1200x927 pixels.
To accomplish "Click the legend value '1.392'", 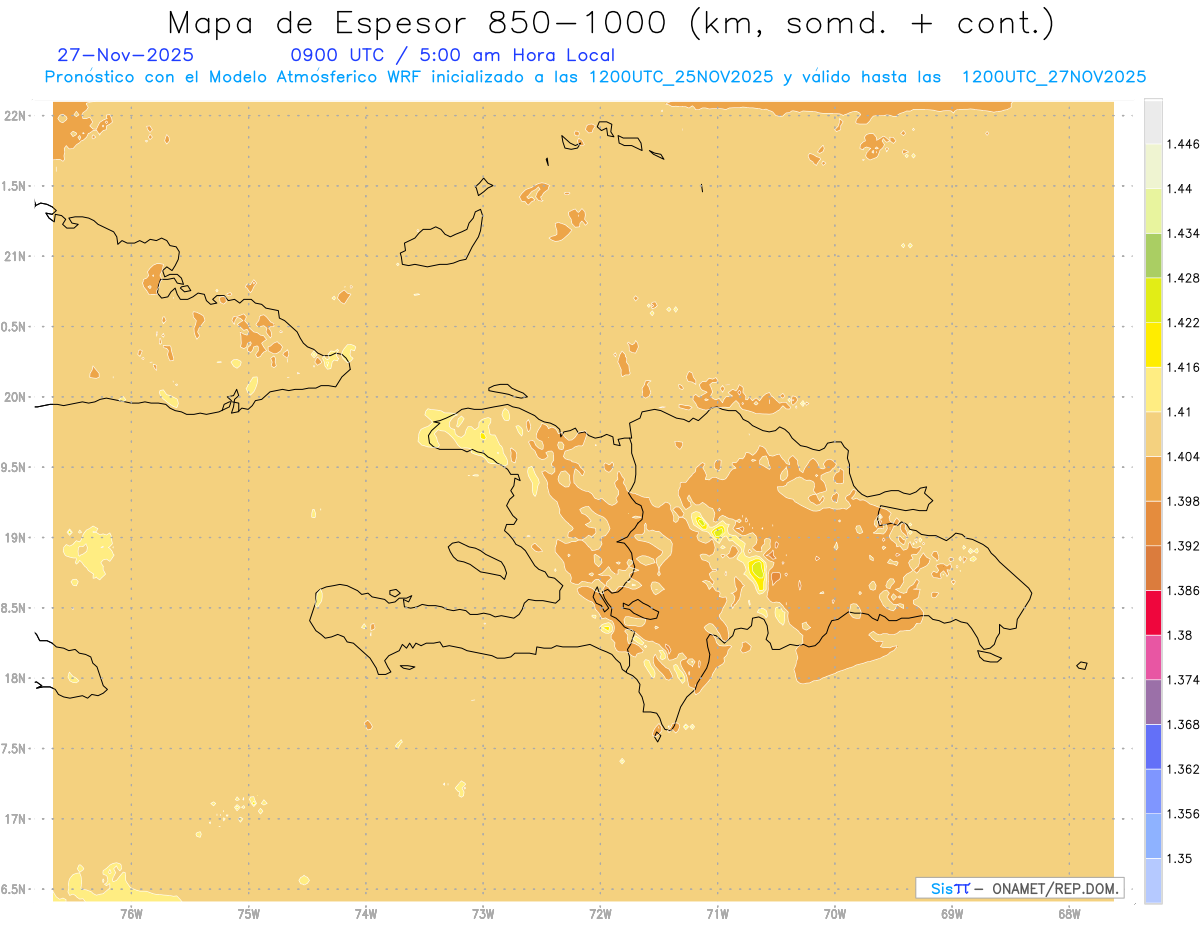I will tap(1182, 546).
